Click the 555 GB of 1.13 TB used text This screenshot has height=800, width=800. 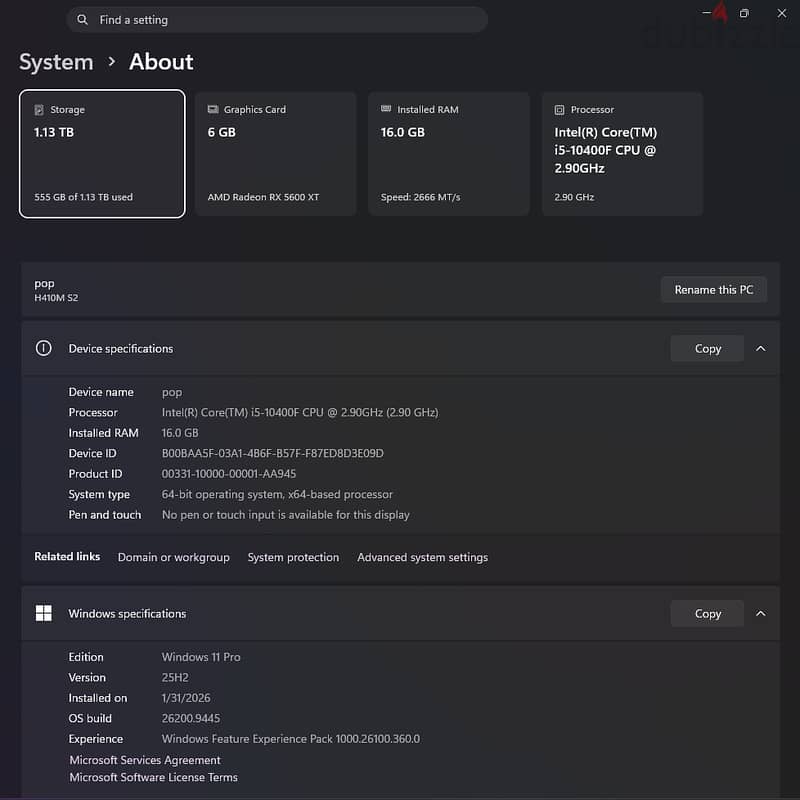(x=83, y=197)
